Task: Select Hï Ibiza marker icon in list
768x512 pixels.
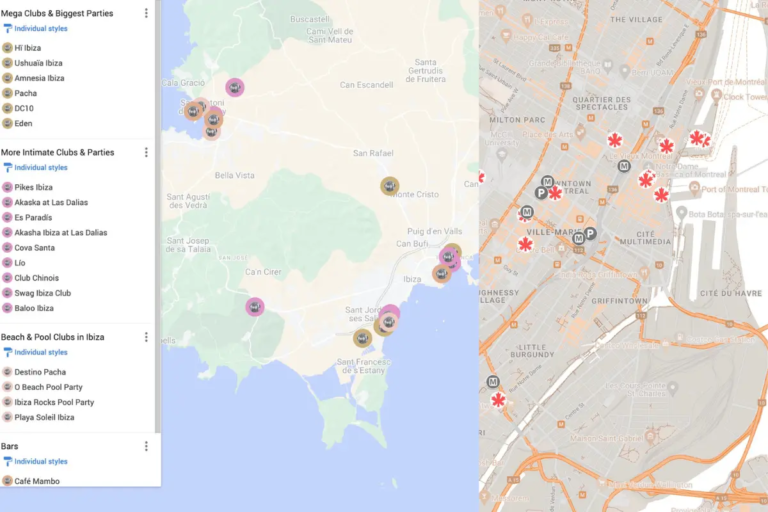Action: pyautogui.click(x=7, y=48)
